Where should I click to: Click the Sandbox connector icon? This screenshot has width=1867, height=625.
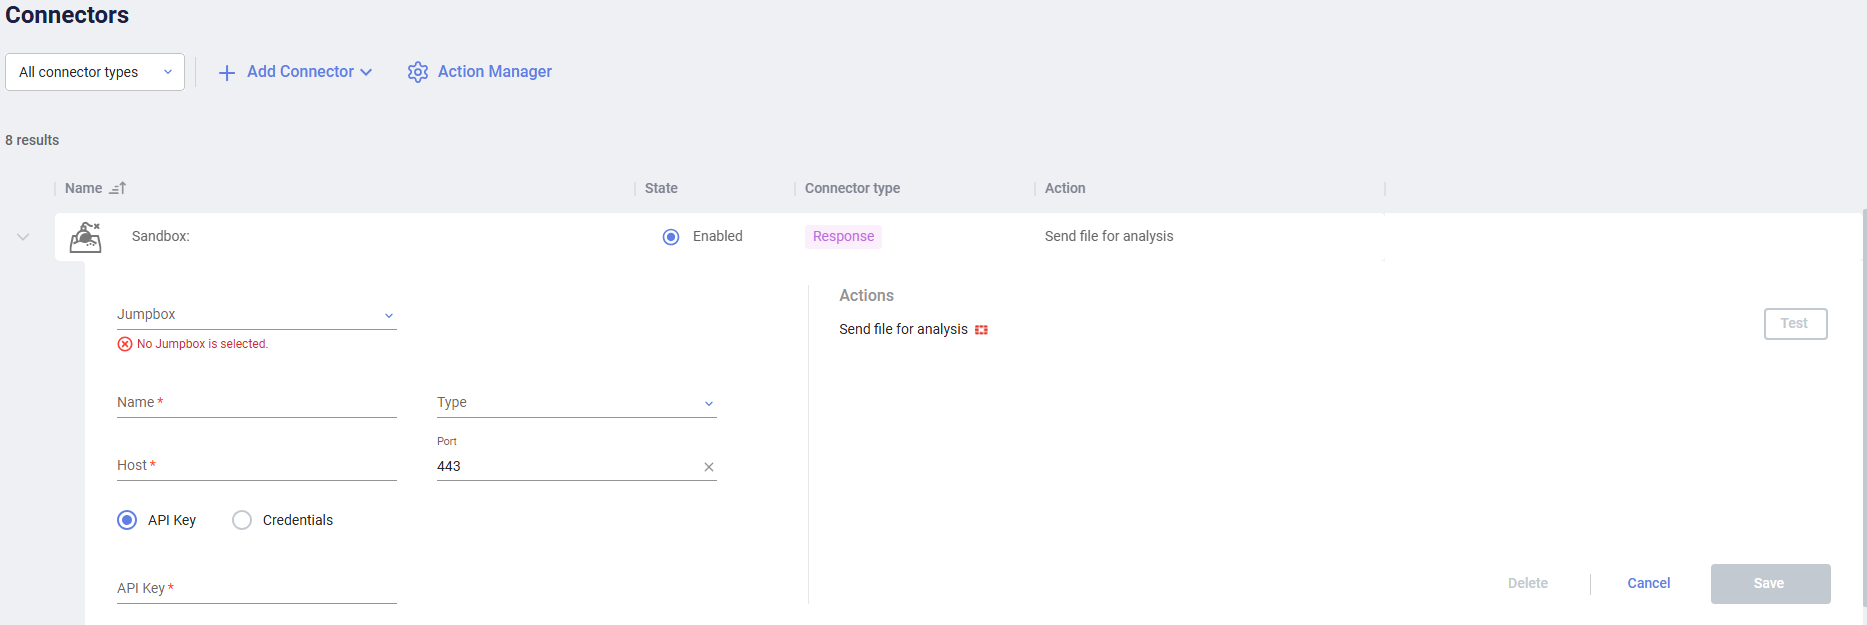86,237
